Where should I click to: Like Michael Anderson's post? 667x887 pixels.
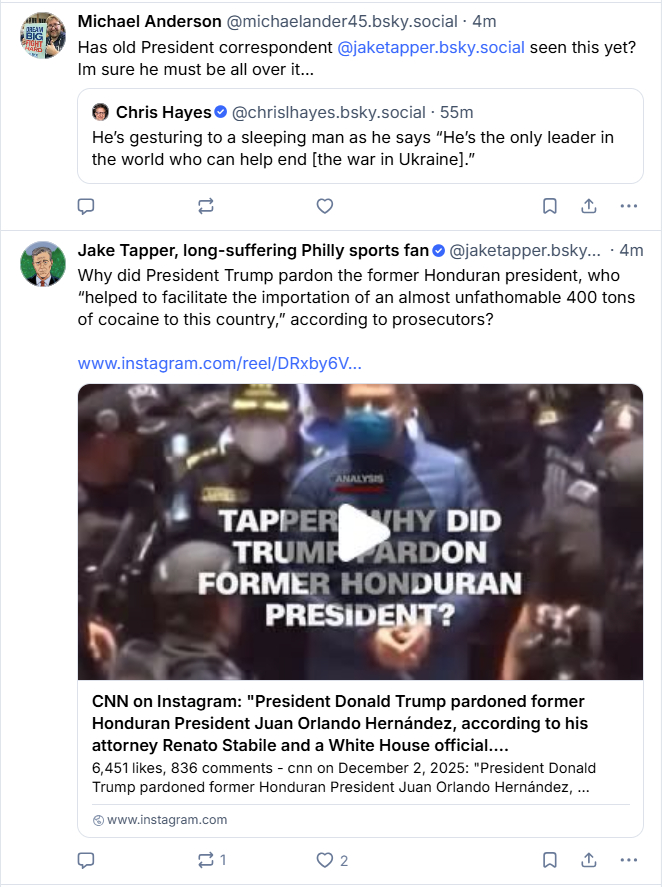(324, 206)
